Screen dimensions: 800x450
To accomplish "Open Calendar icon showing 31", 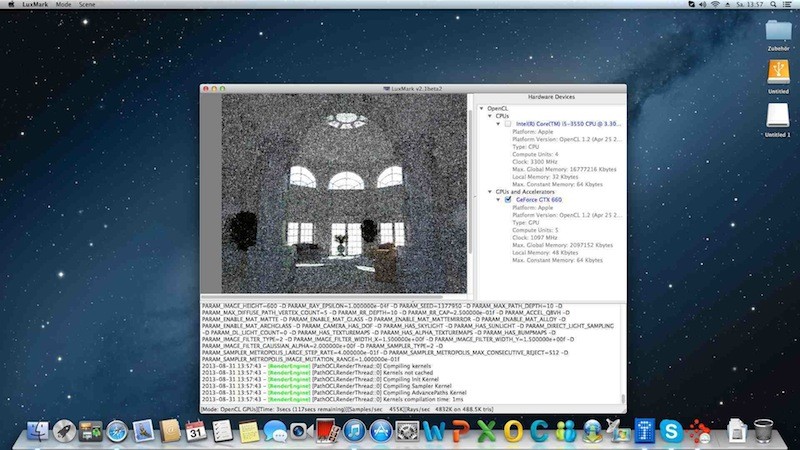I will pyautogui.click(x=196, y=431).
